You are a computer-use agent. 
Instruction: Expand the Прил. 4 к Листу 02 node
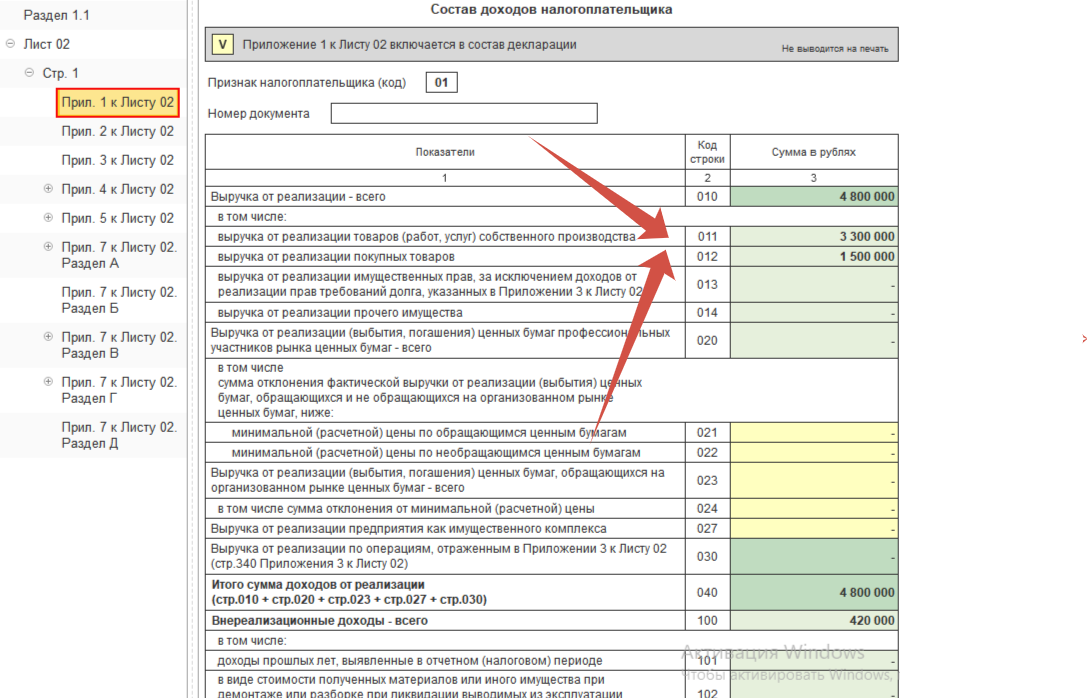pyautogui.click(x=48, y=189)
